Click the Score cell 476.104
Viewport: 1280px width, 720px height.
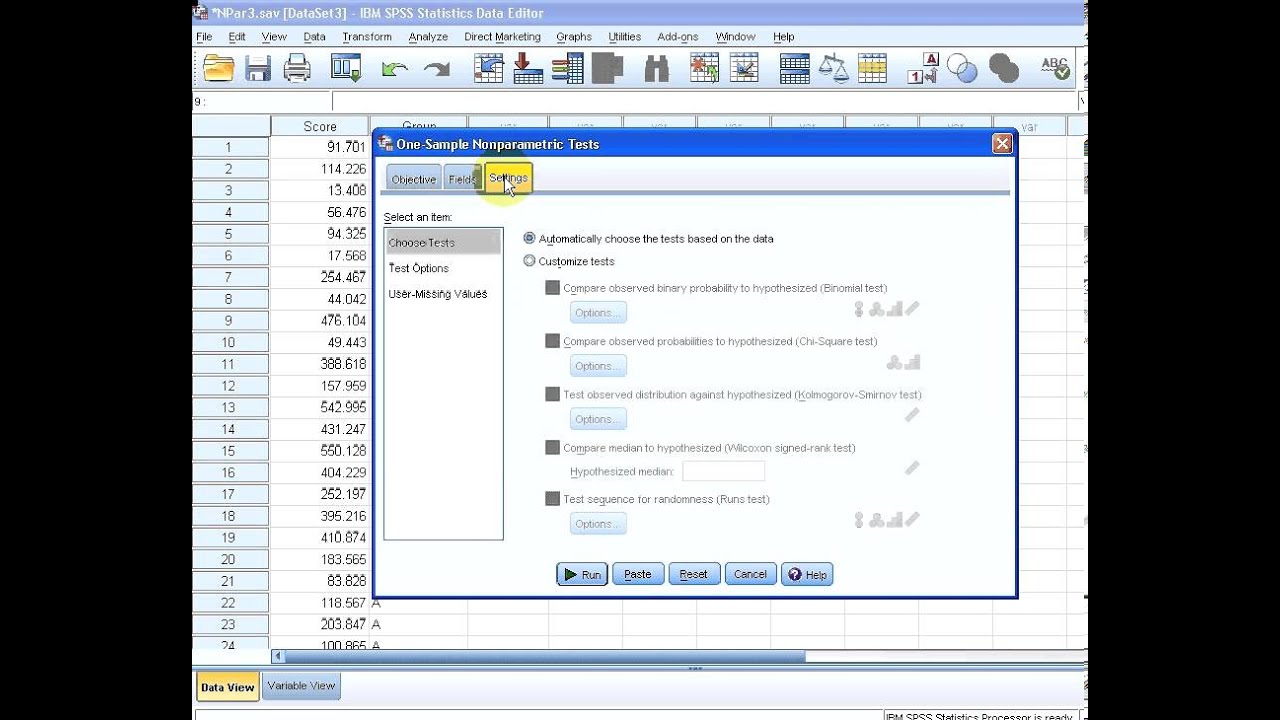point(320,320)
